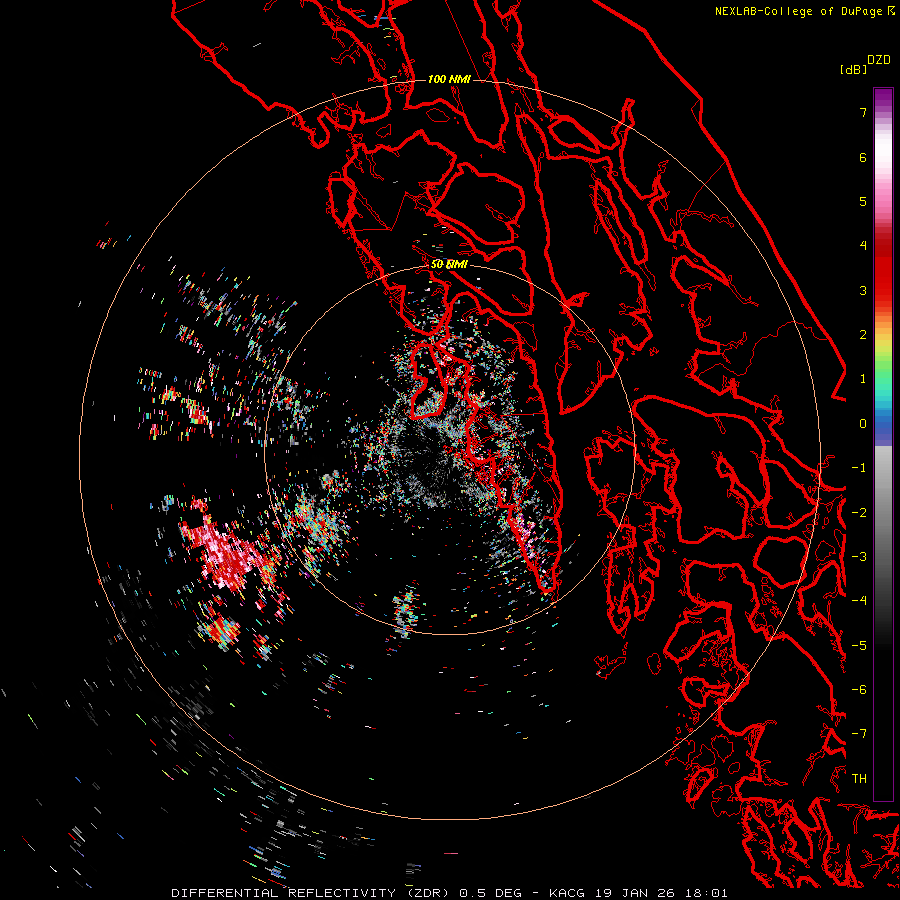
Task: Click the blue 0 dB segment of the color bar
Action: (x=883, y=426)
